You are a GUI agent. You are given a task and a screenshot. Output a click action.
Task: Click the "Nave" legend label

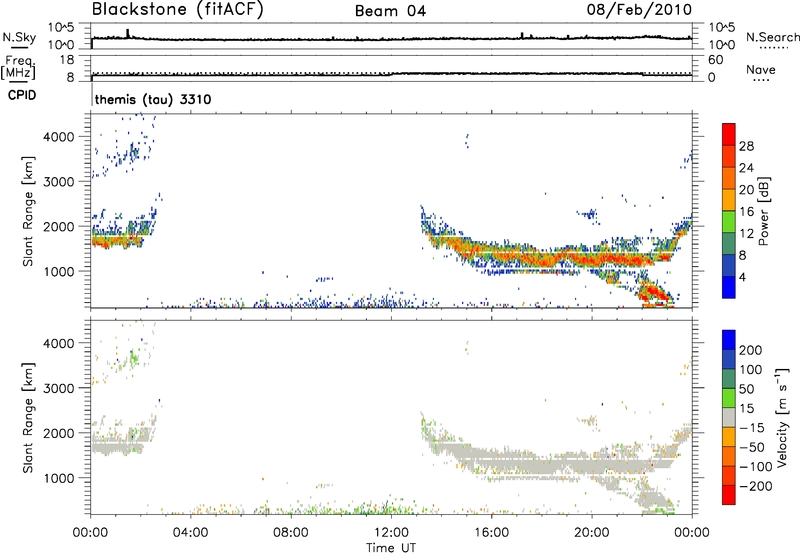coord(761,70)
